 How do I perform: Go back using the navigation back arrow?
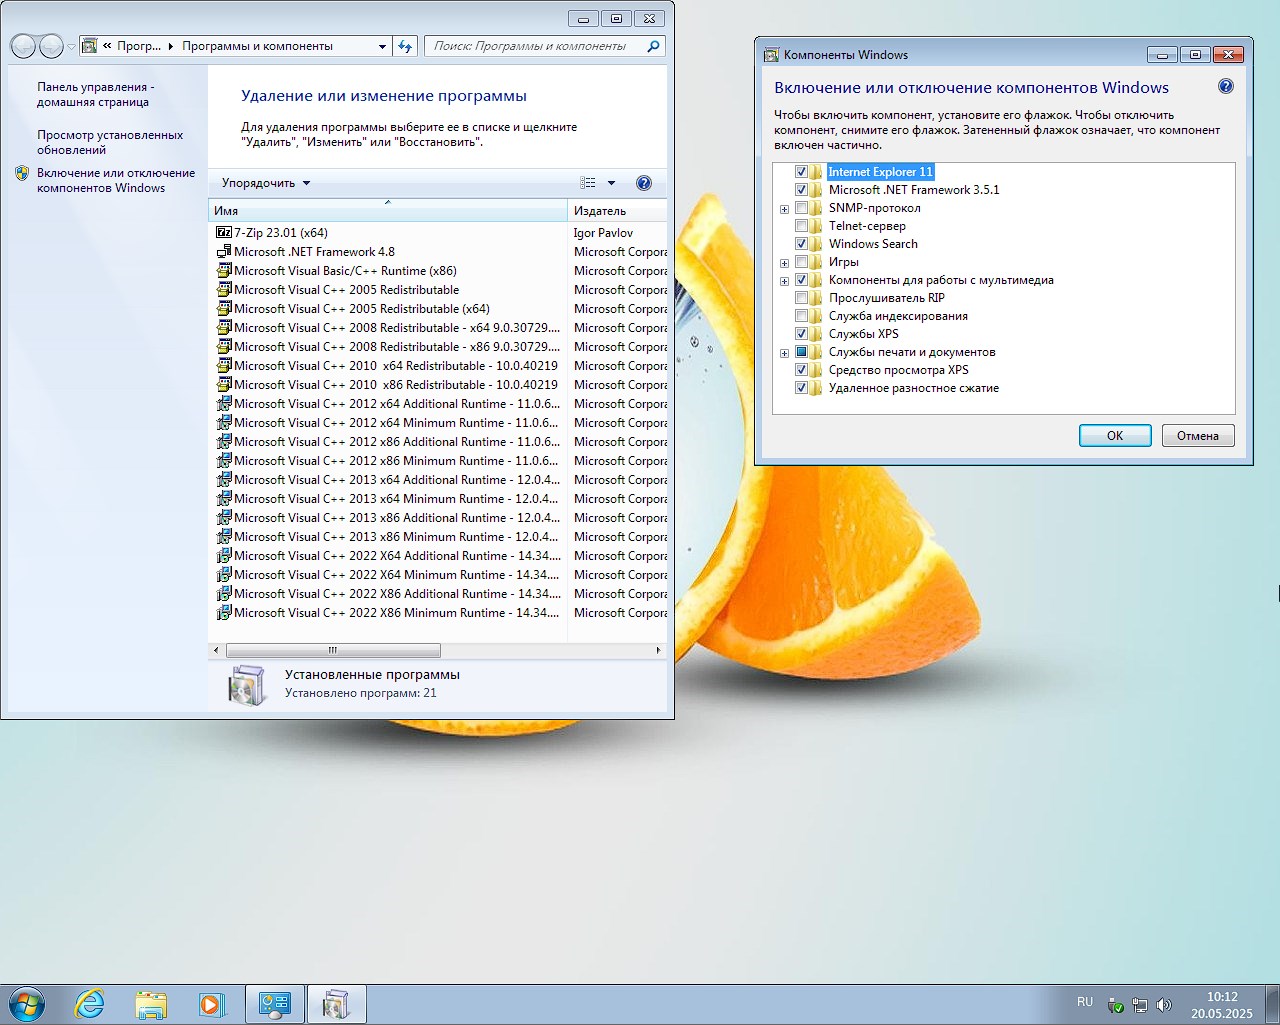[x=23, y=46]
